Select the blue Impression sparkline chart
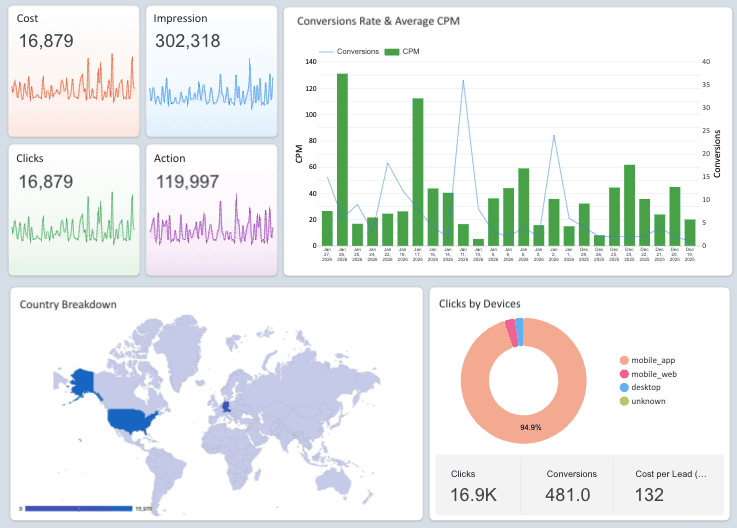This screenshot has width=737, height=528. click(211, 84)
